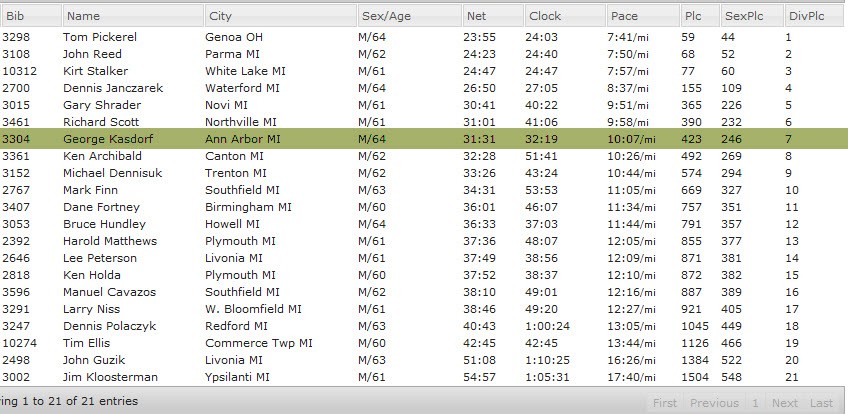The width and height of the screenshot is (848, 414).
Task: Sort by the Pace column header
Action: click(x=642, y=16)
